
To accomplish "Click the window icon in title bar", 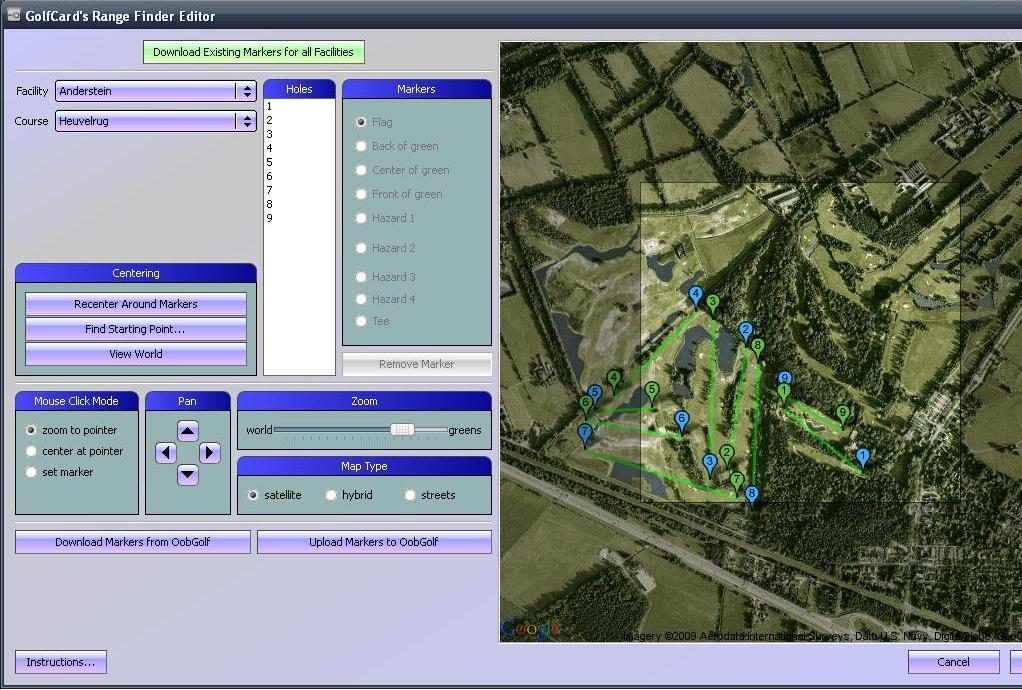I will pos(13,15).
